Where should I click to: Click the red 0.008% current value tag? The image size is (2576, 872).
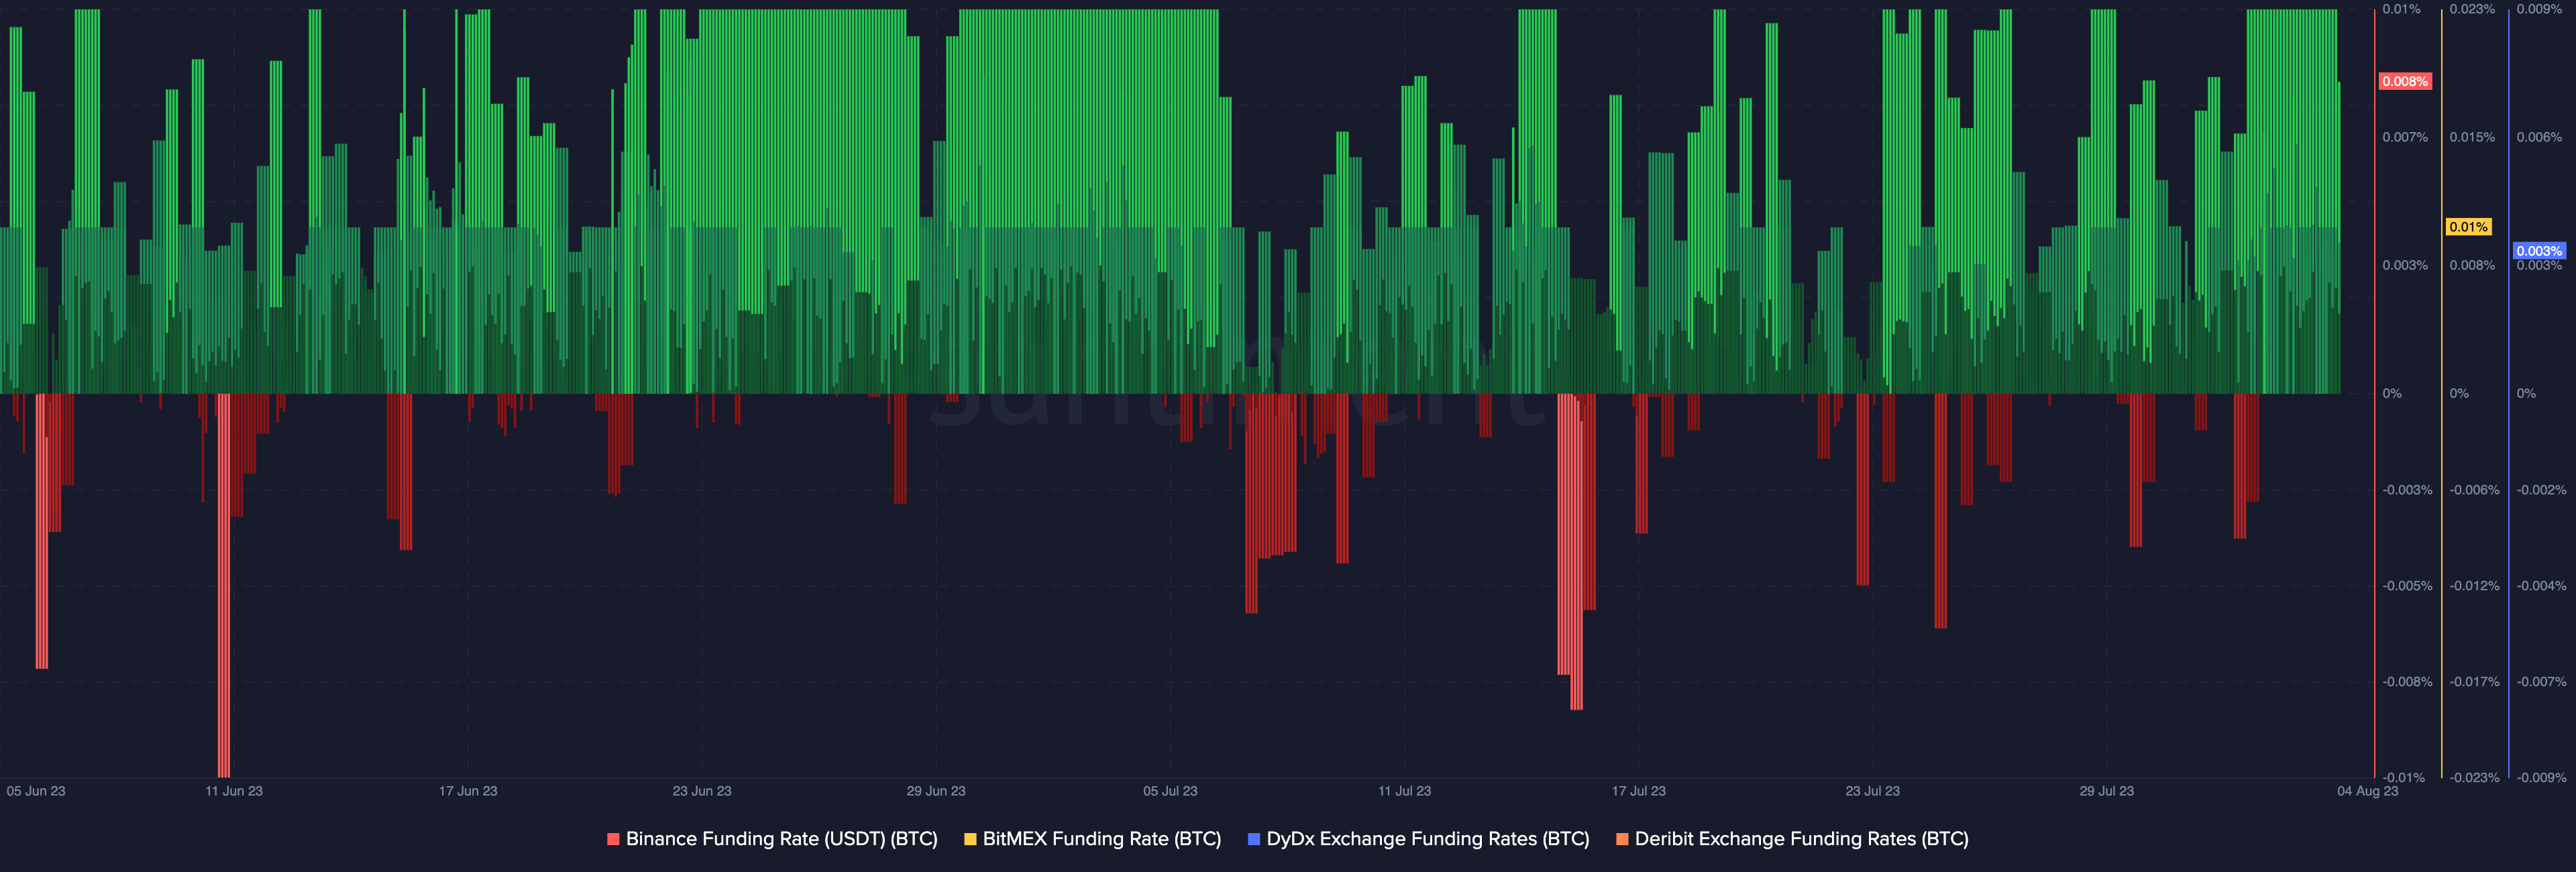point(2404,81)
